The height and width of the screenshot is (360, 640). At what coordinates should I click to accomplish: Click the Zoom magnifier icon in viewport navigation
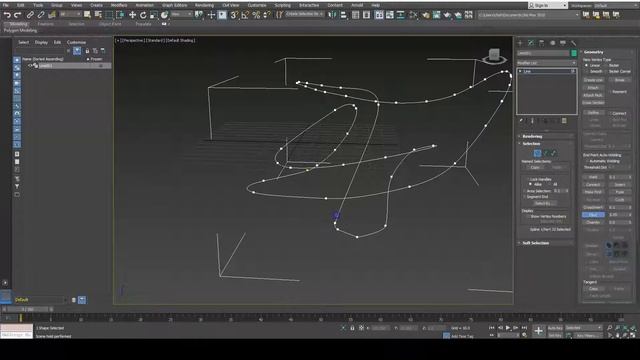[609, 328]
